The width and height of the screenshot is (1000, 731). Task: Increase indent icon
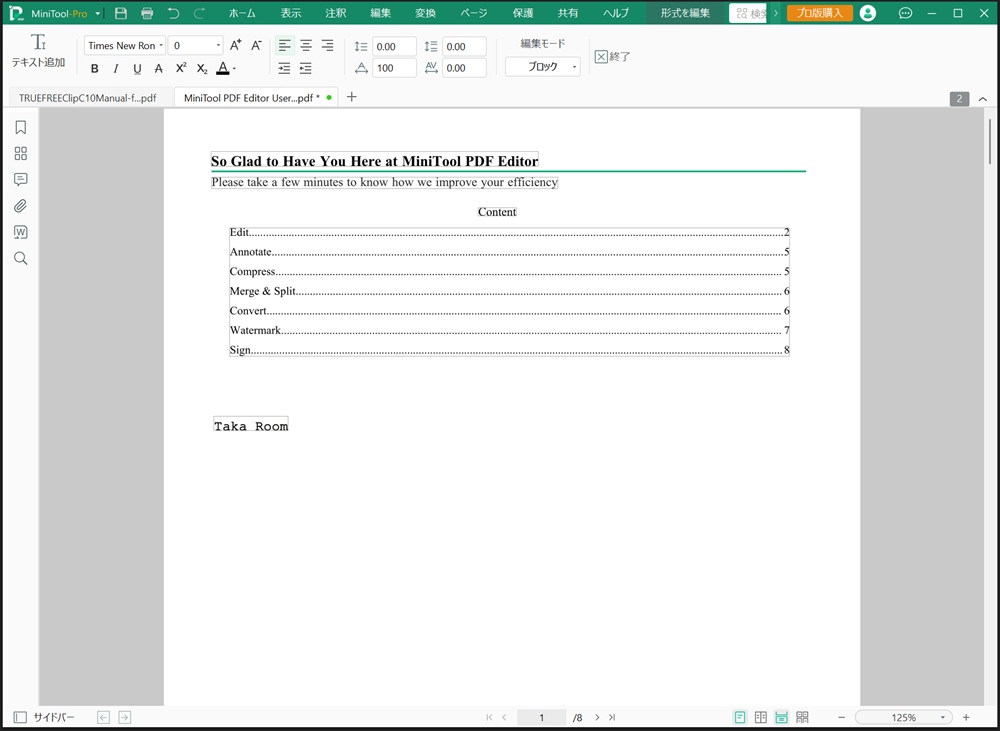[284, 68]
